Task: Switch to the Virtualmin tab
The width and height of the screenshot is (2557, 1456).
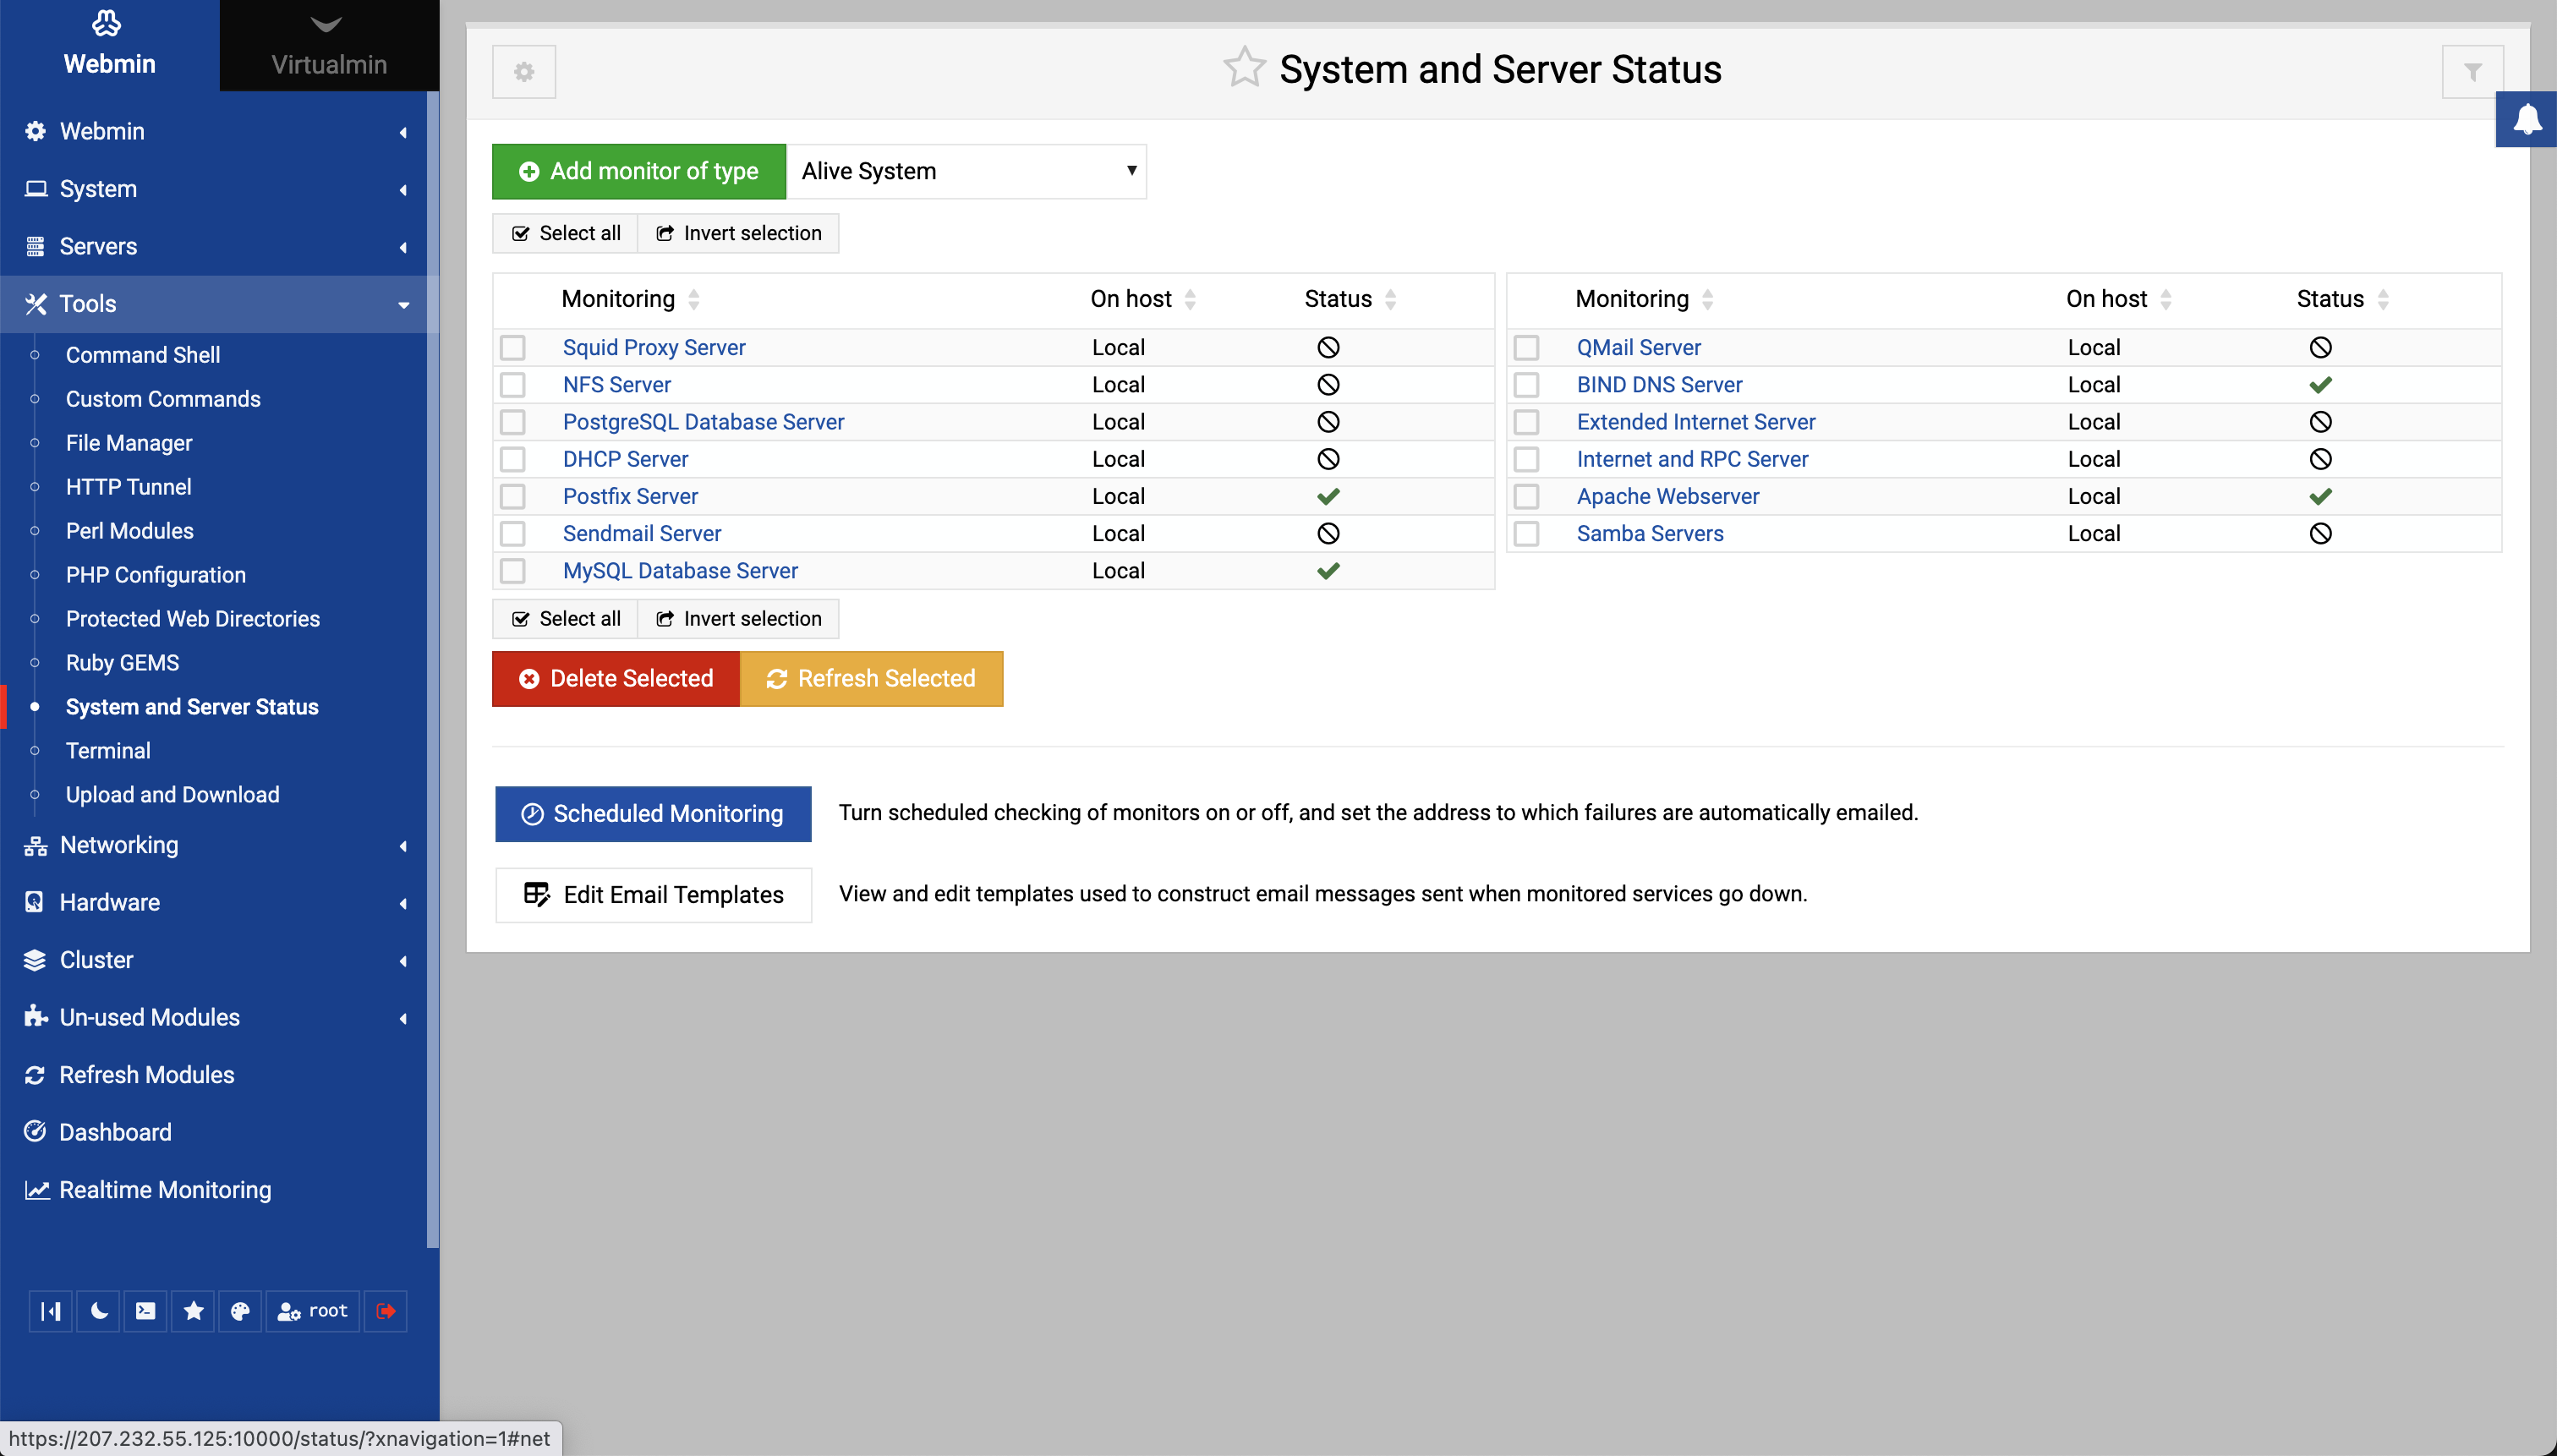Action: pyautogui.click(x=329, y=46)
